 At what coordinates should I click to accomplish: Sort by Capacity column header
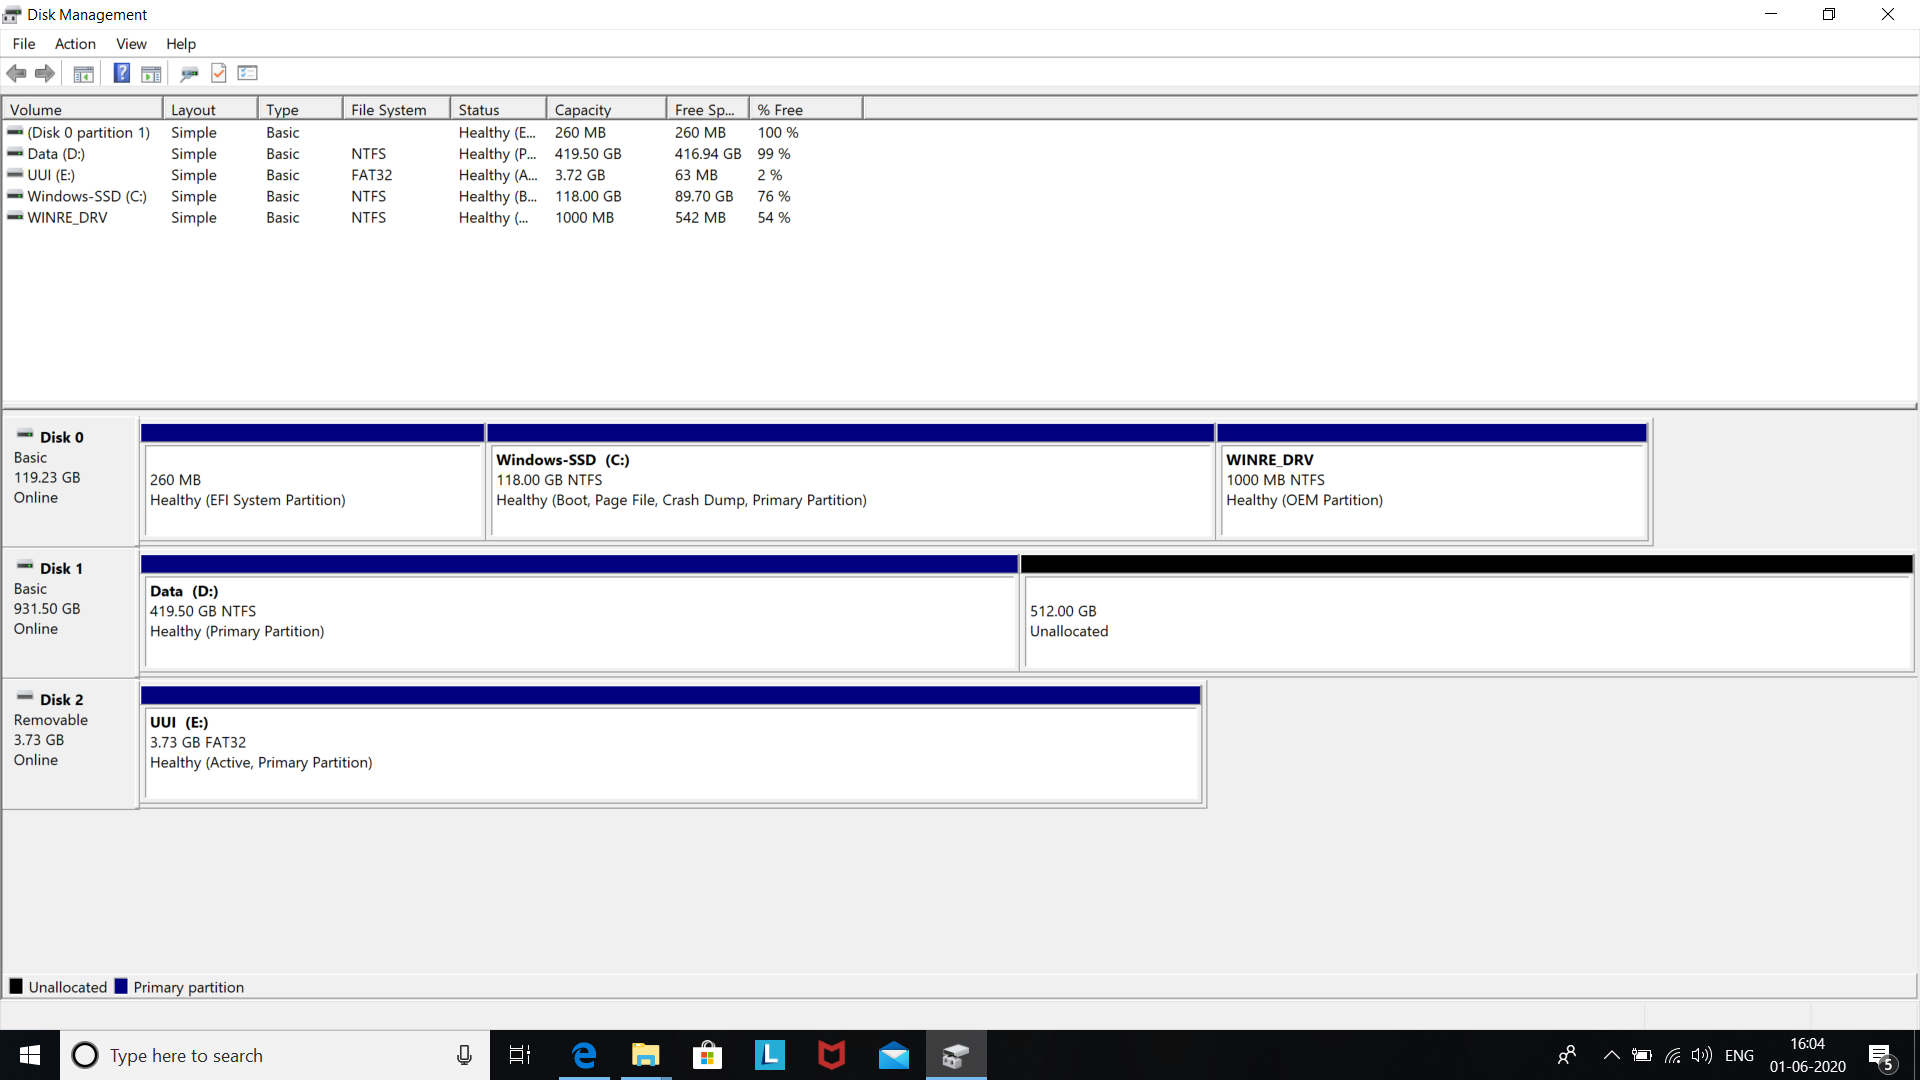[605, 110]
